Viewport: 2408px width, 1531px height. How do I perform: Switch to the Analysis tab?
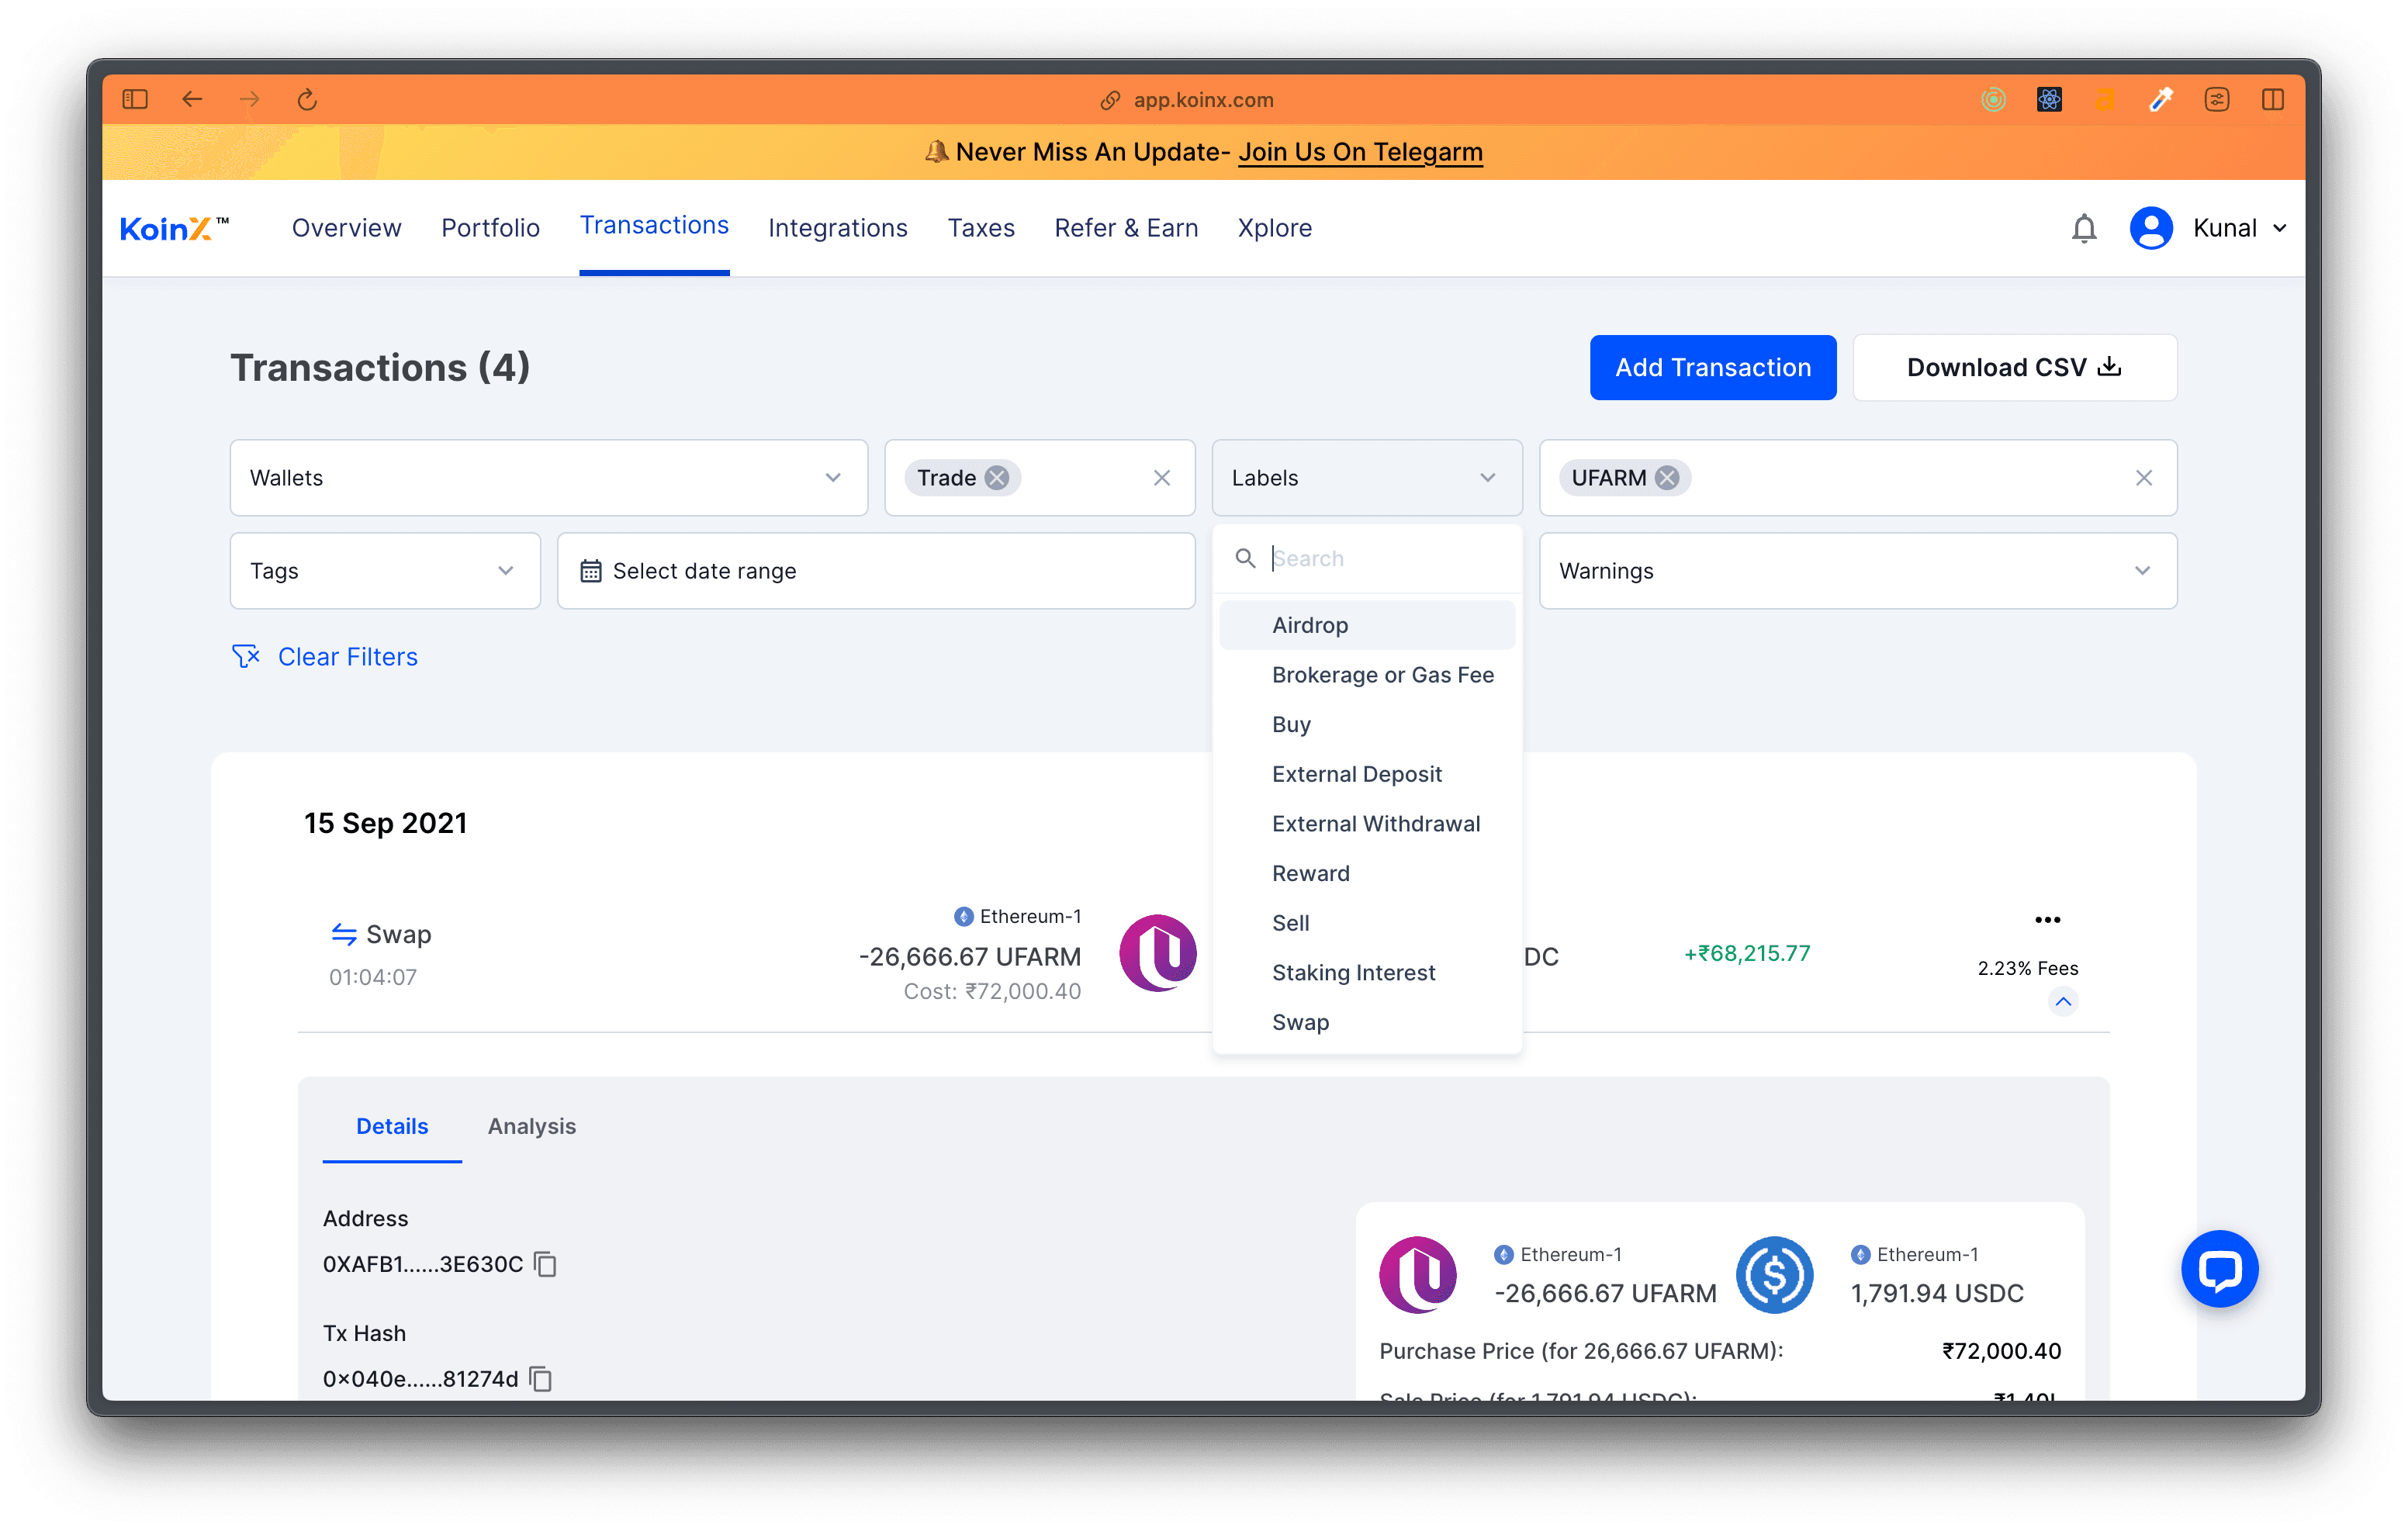(x=531, y=1126)
